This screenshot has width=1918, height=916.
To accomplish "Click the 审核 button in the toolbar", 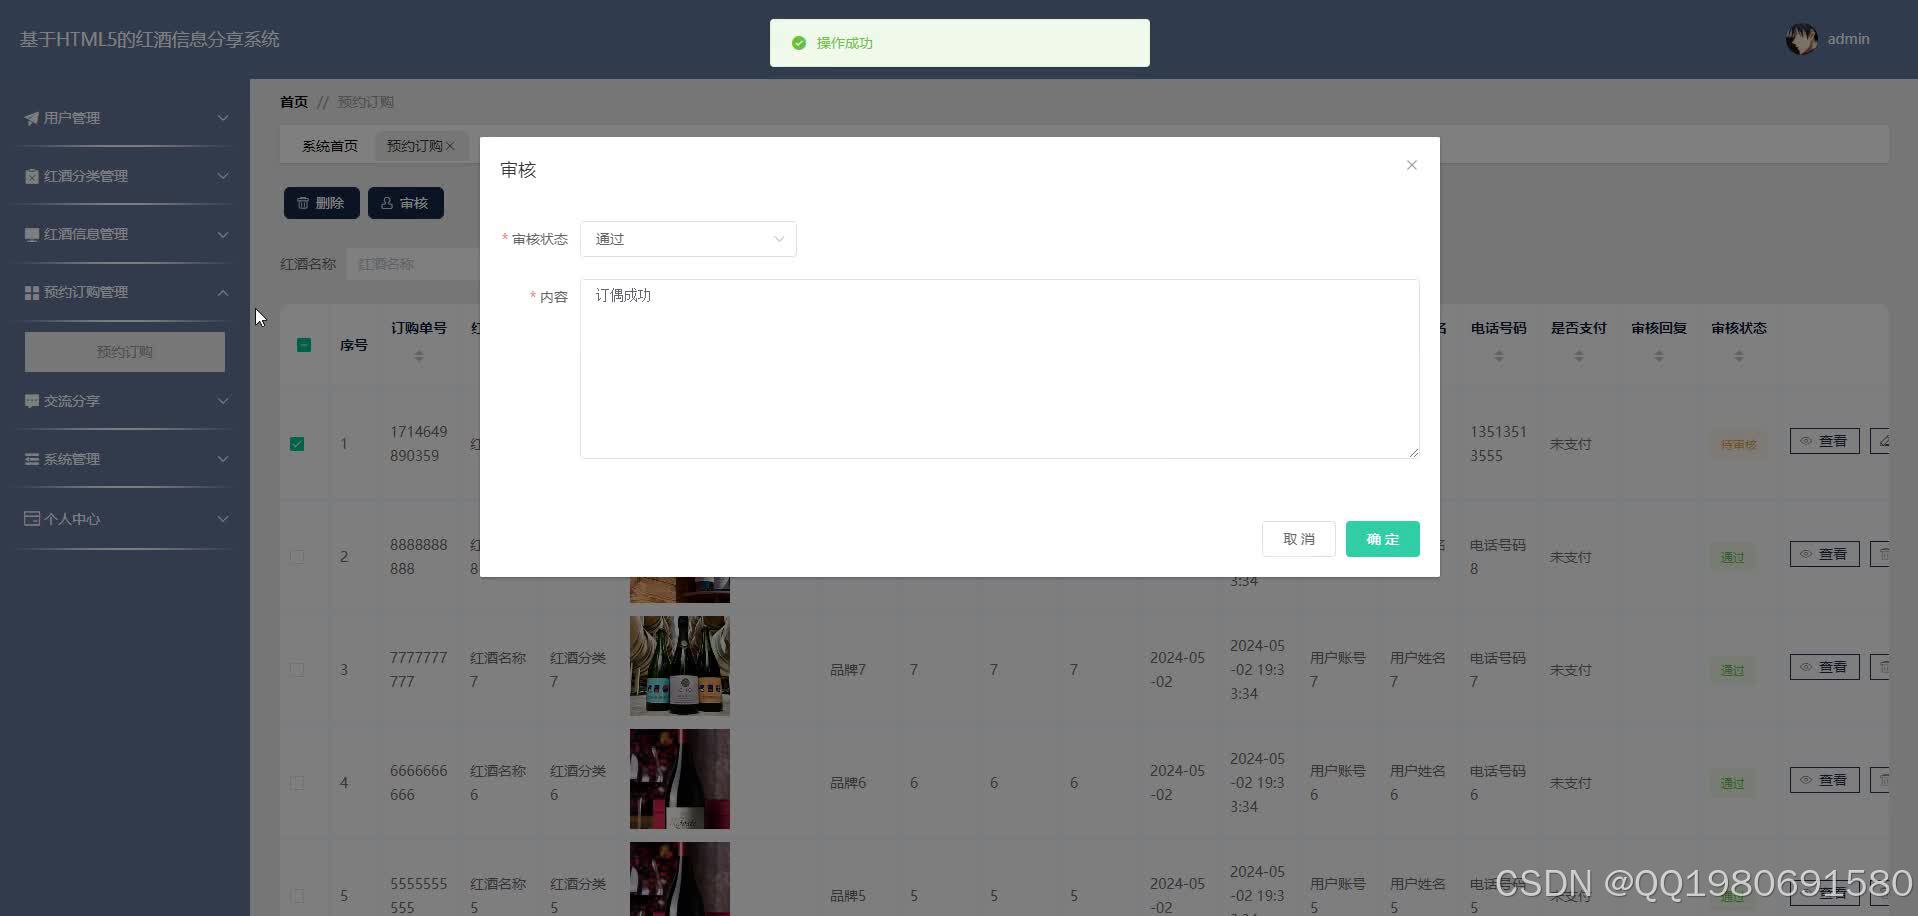I will (405, 203).
